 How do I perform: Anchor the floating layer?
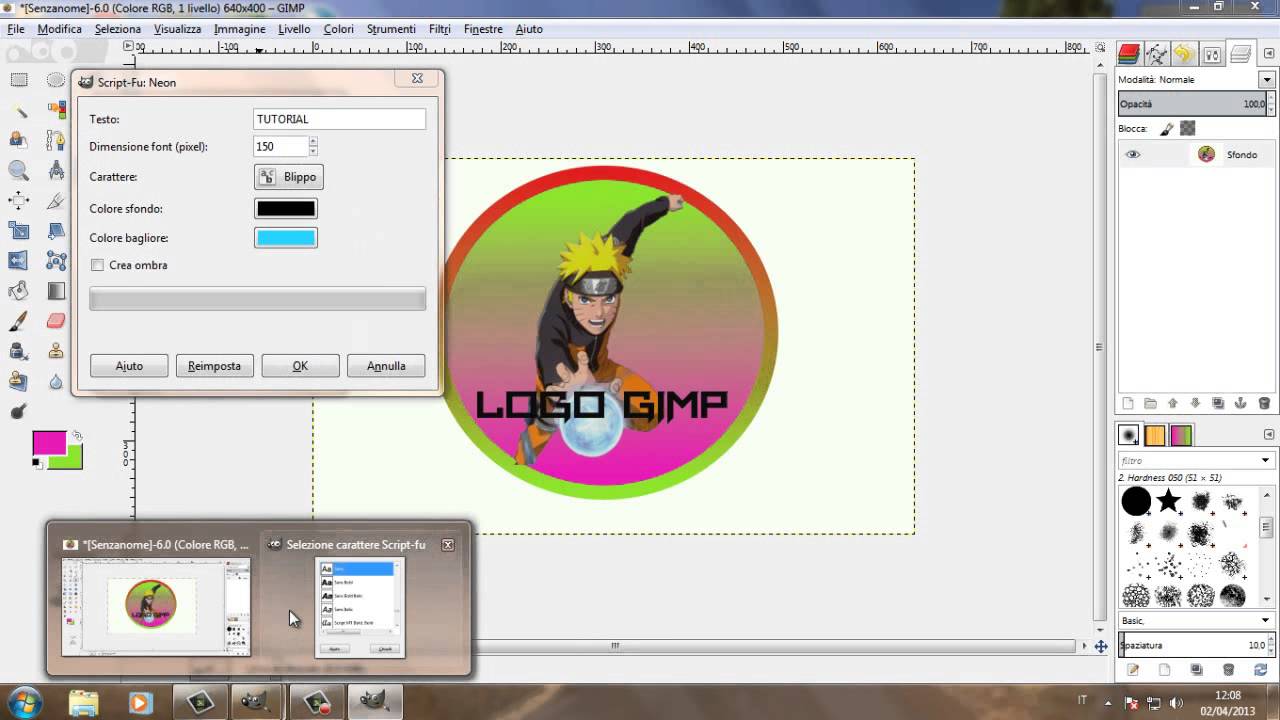point(1241,403)
